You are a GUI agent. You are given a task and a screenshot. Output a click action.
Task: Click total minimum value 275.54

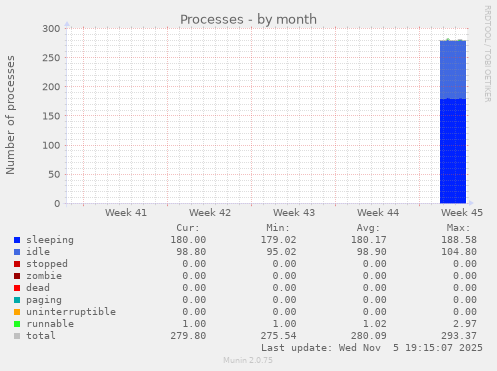tap(278, 336)
